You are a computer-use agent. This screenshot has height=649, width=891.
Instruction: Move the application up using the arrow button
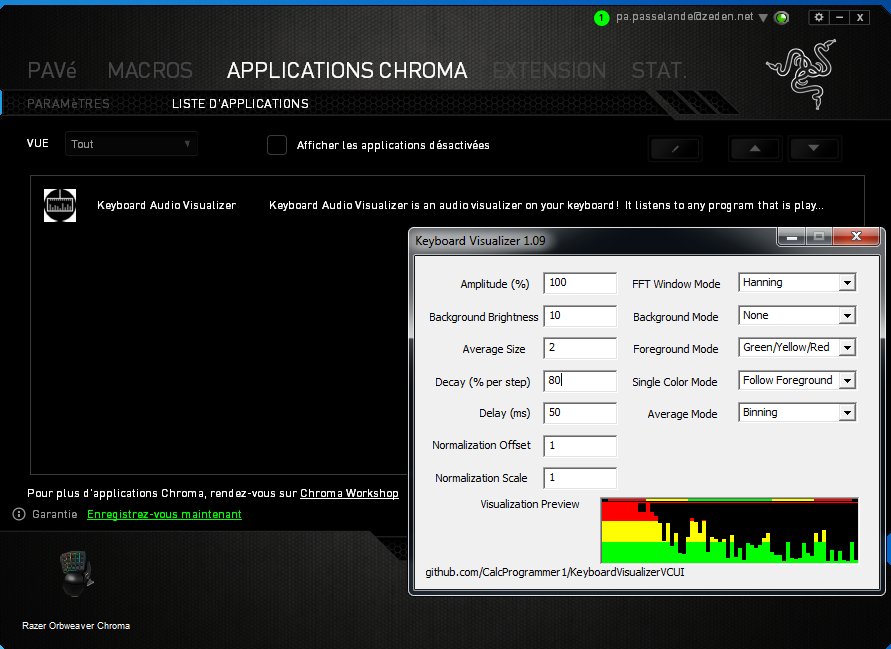[x=754, y=148]
